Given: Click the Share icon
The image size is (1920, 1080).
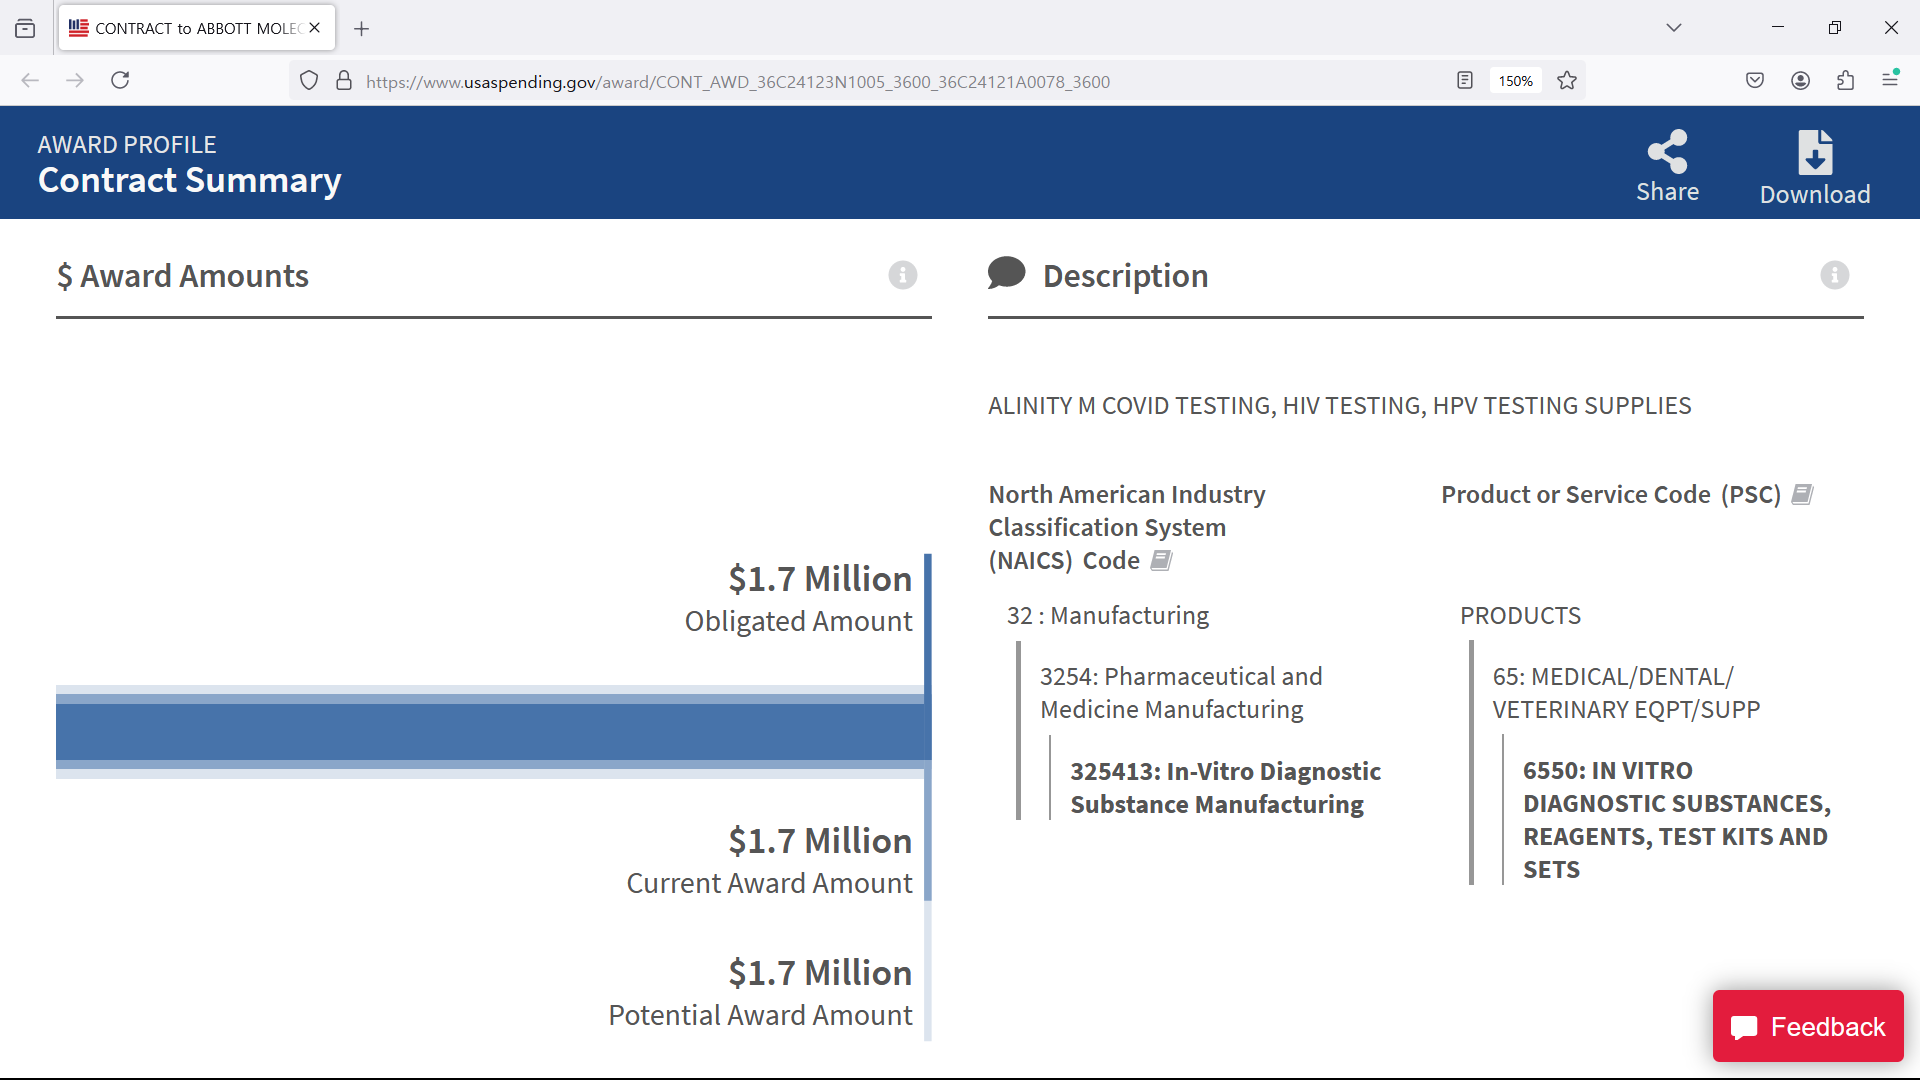Looking at the screenshot, I should (x=1667, y=152).
